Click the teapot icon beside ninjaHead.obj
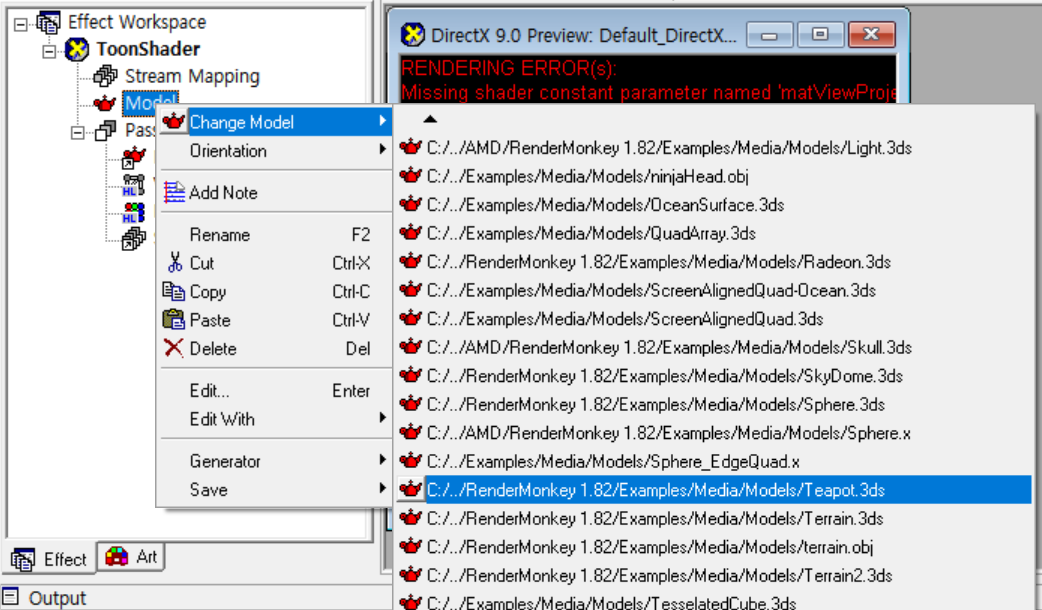This screenshot has width=1042, height=610. 411,175
